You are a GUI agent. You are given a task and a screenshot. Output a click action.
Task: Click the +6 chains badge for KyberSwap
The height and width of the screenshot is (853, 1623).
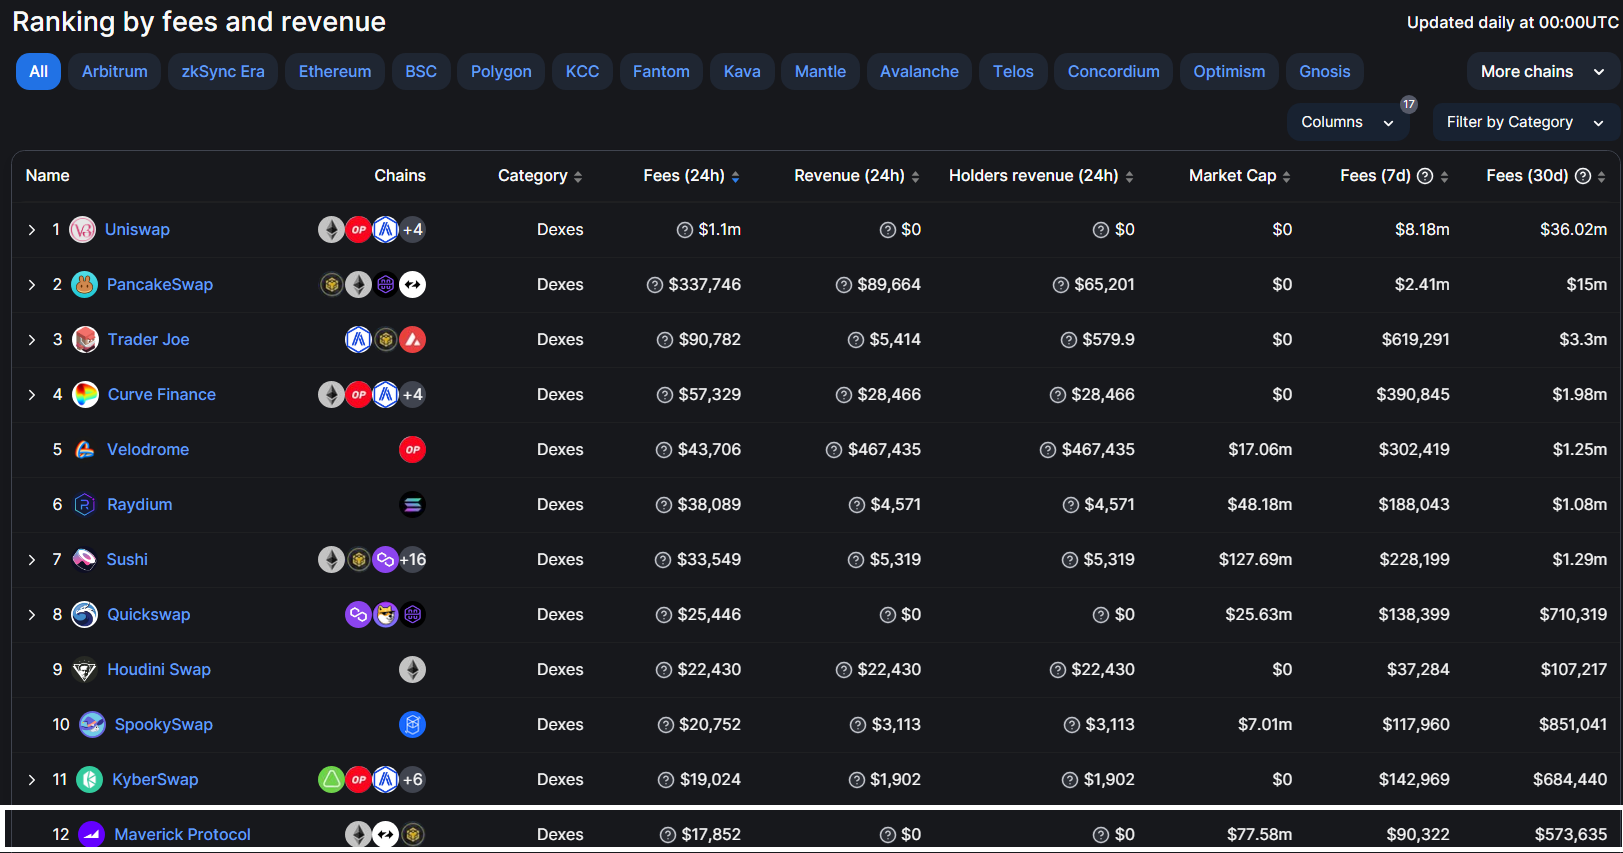pos(413,780)
